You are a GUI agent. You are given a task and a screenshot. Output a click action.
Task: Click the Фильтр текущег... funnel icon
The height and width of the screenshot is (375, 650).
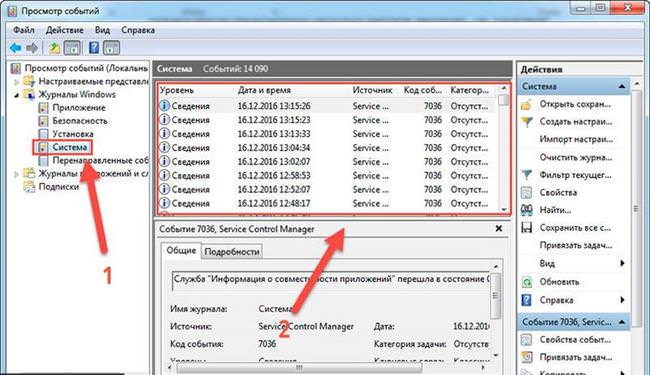coord(526,175)
